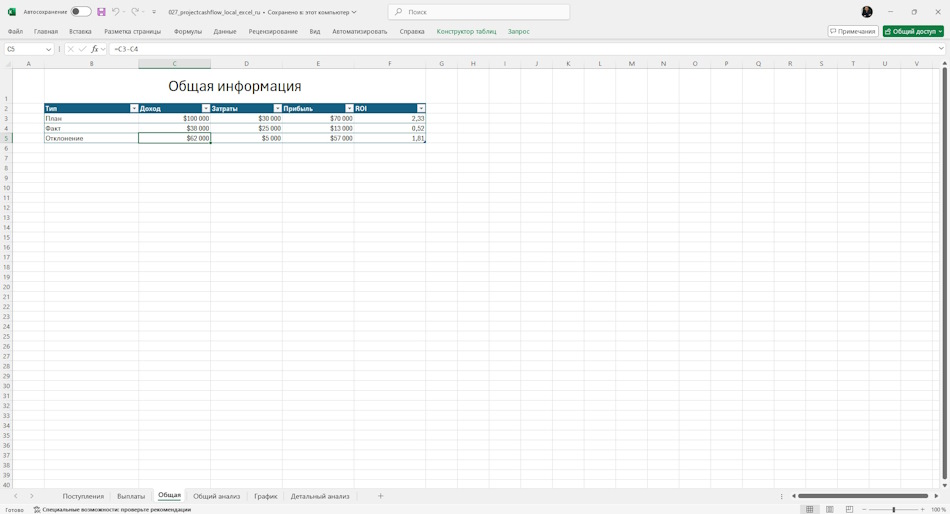Click the Excel app icon in title bar
Viewport: 950px width, 514px height.
coord(12,12)
